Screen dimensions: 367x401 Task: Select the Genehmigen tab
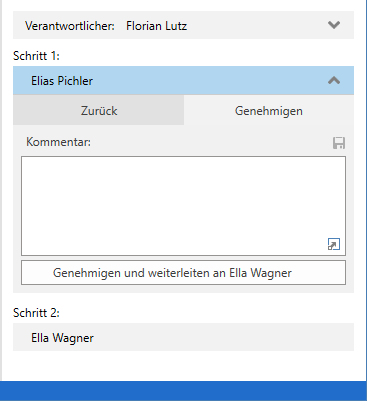[269, 110]
